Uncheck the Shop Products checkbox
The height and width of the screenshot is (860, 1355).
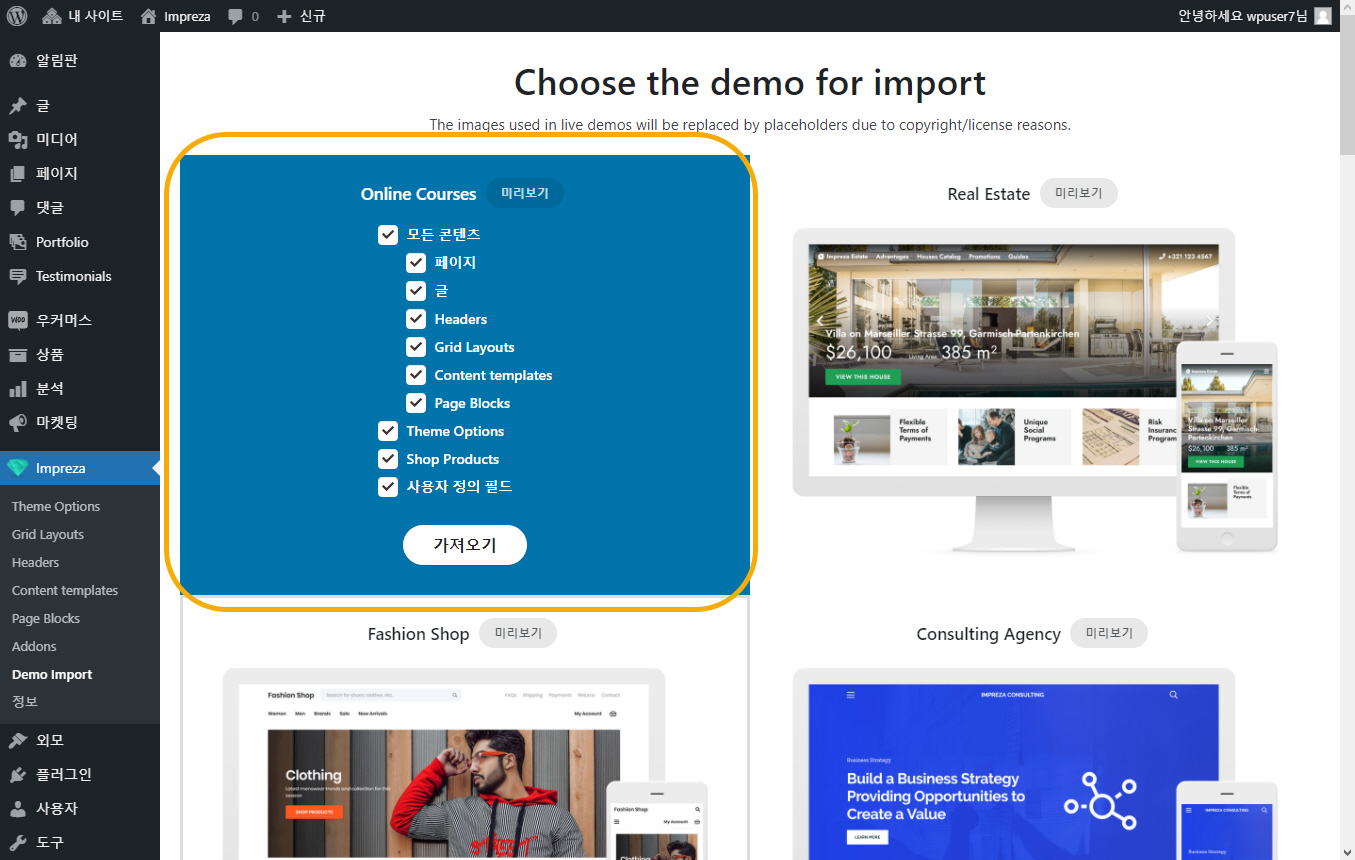(388, 459)
